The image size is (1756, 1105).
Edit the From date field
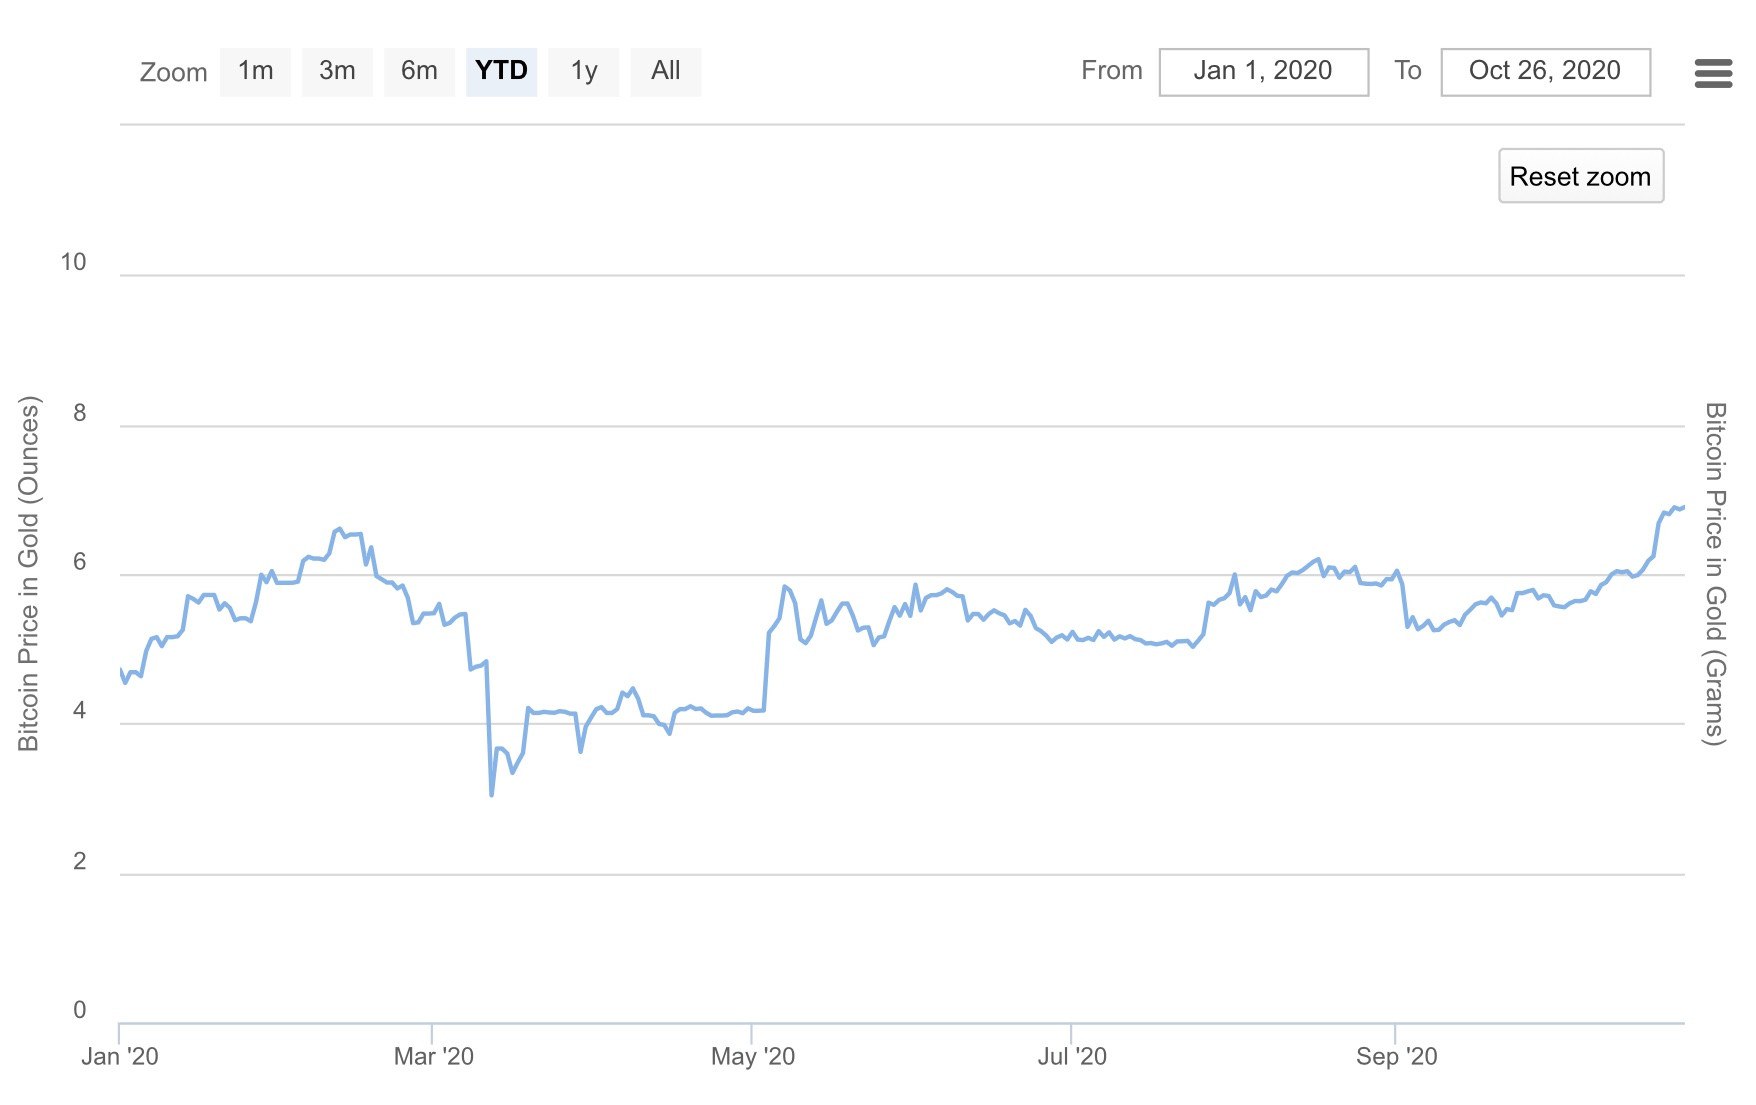1263,72
